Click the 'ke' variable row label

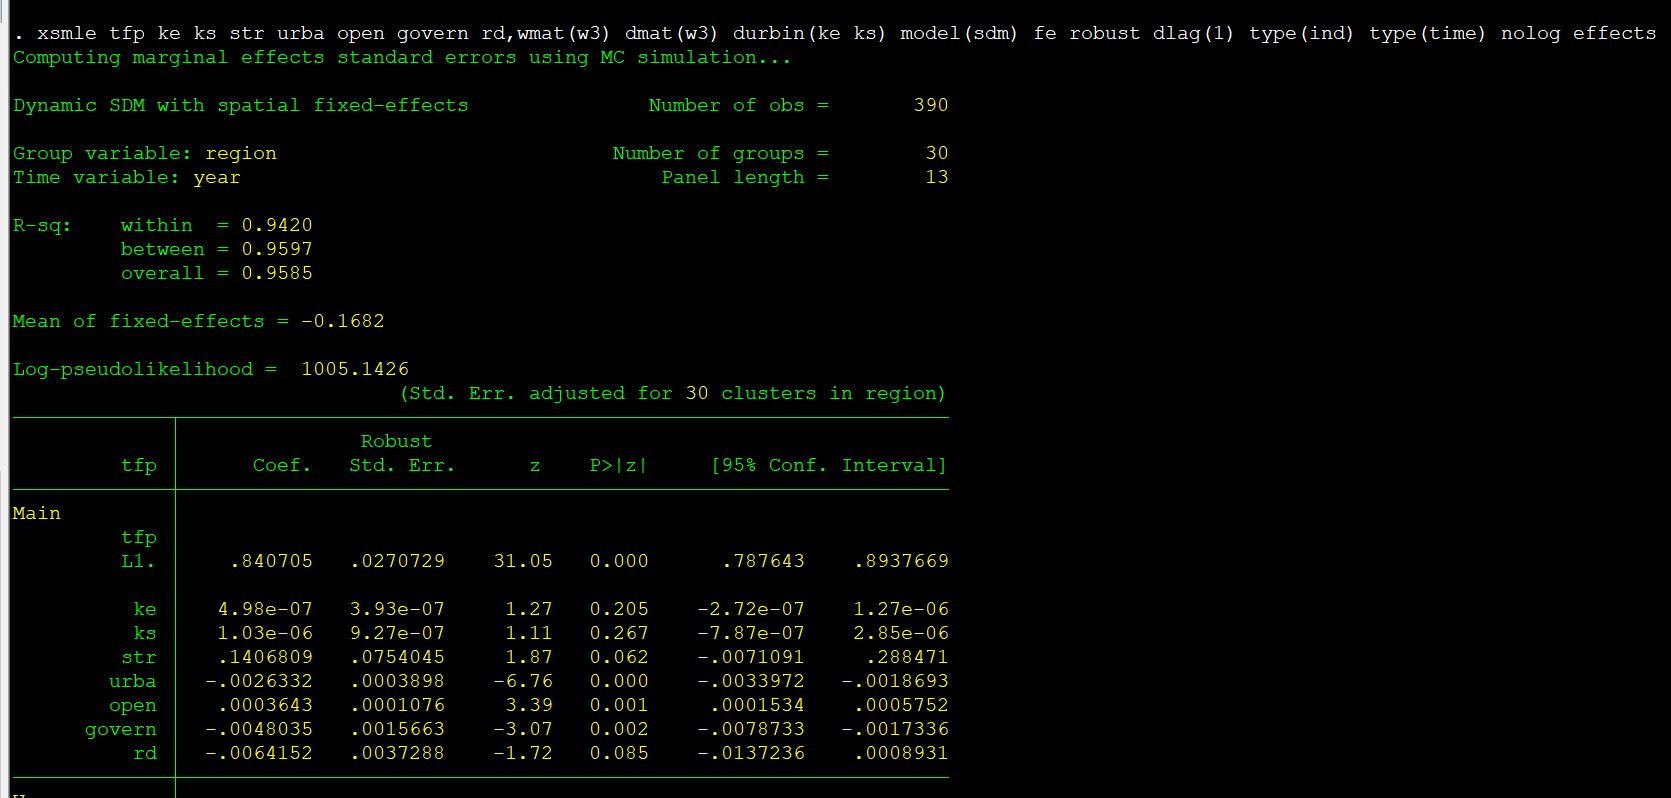point(145,609)
